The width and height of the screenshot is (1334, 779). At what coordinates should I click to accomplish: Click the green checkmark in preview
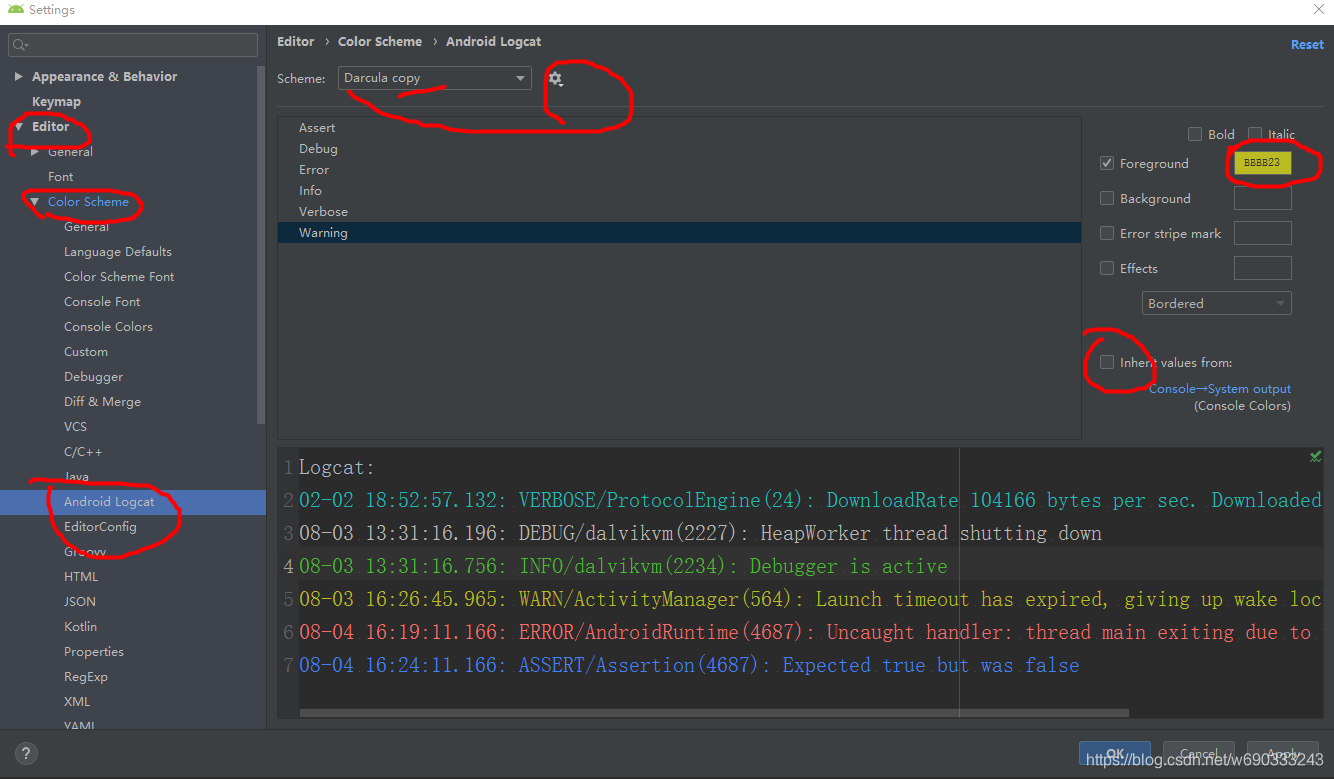click(1315, 456)
